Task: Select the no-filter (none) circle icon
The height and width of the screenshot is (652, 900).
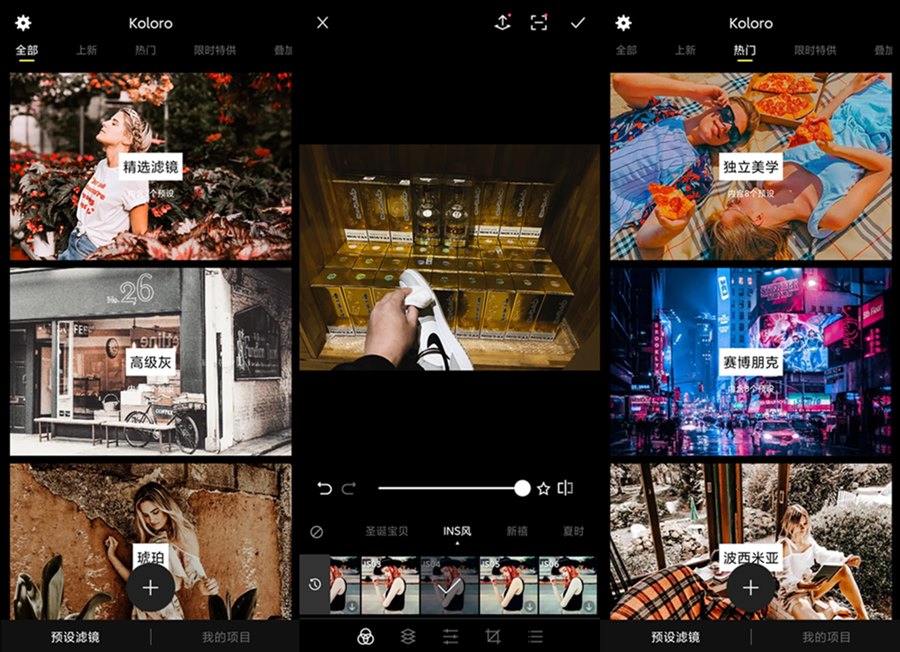Action: click(x=317, y=532)
